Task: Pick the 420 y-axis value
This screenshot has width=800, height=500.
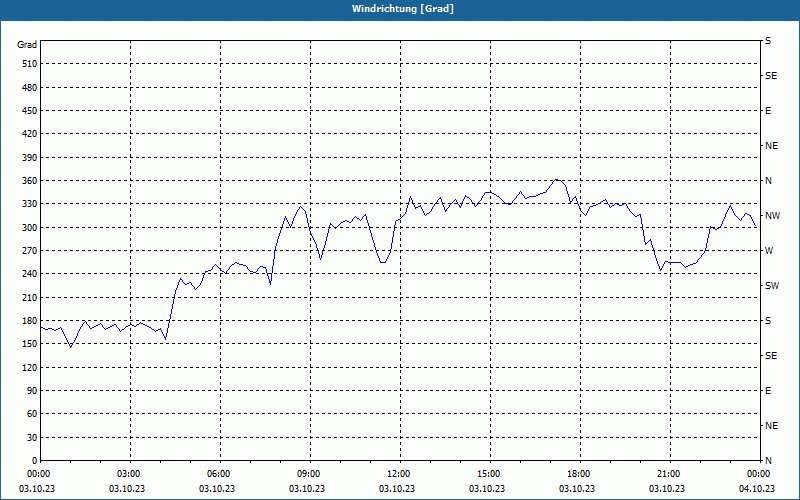Action: [30, 134]
